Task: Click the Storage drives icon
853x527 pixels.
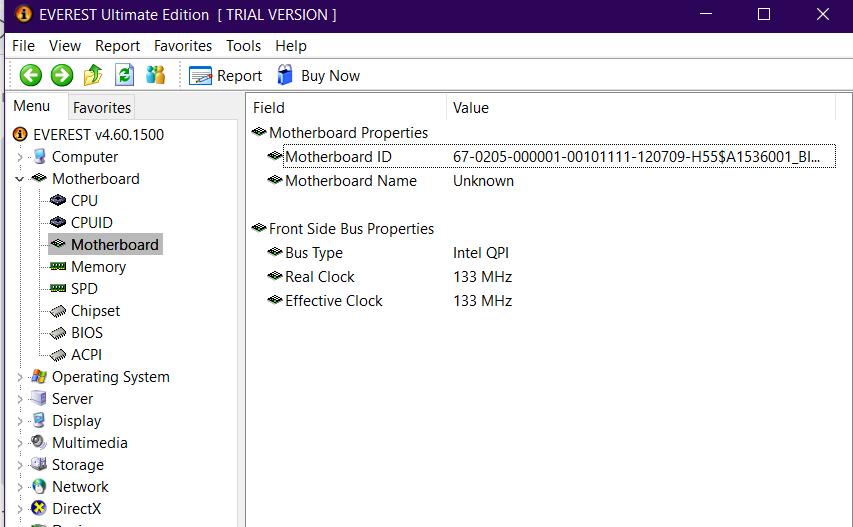Action: click(x=39, y=464)
